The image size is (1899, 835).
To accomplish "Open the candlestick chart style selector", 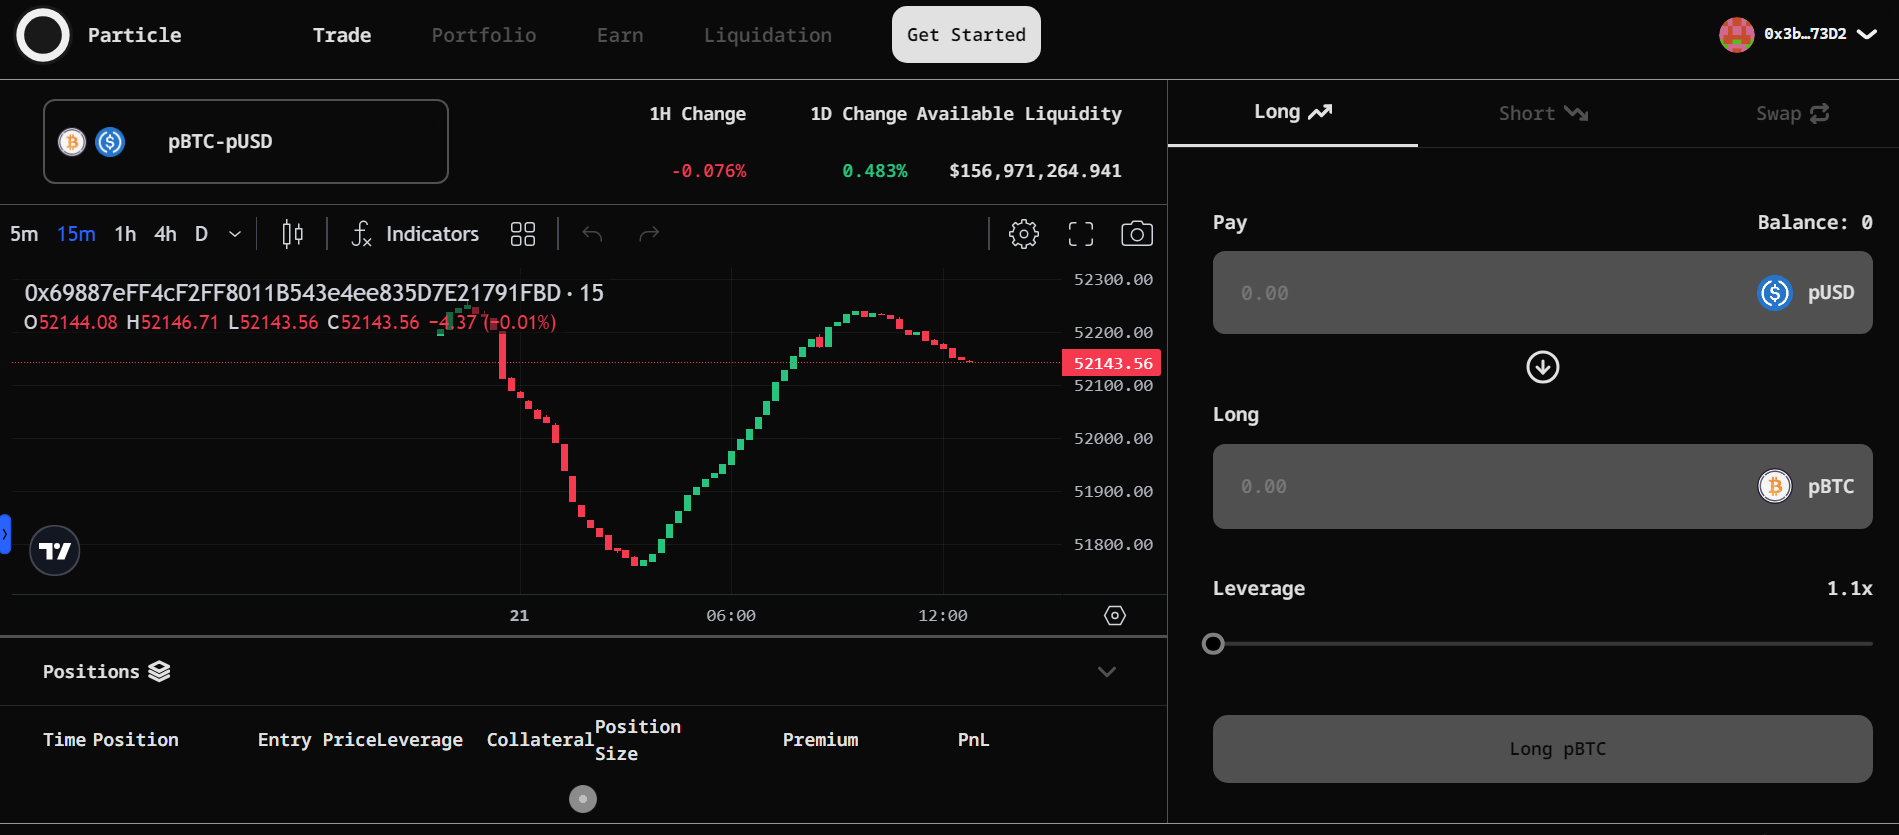I will (x=292, y=234).
